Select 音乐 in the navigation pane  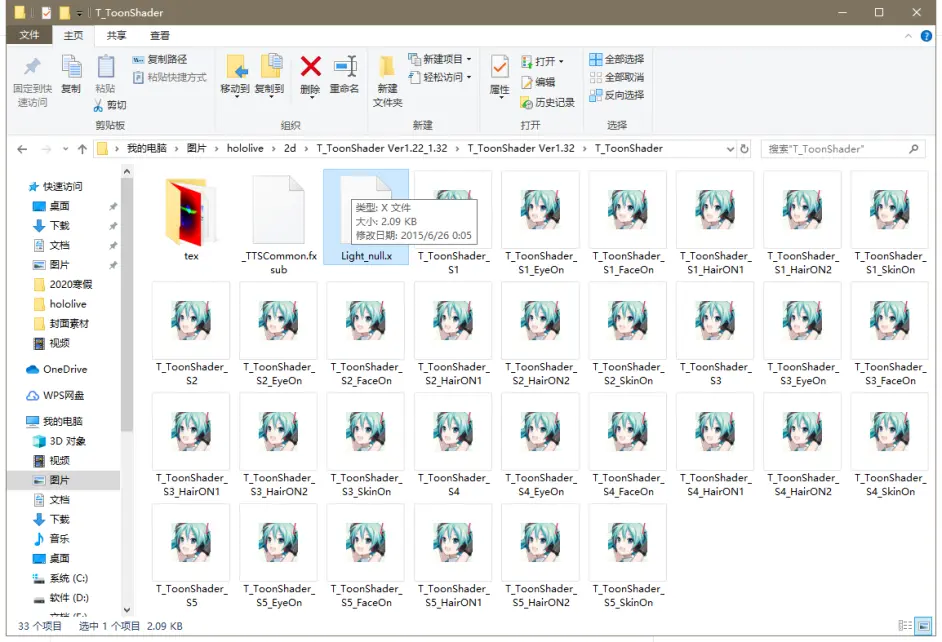coord(52,539)
